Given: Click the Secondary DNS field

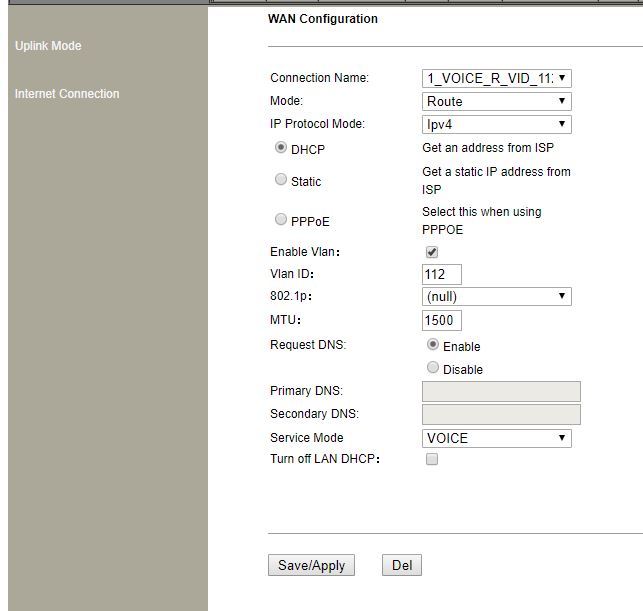Looking at the screenshot, I should point(501,414).
